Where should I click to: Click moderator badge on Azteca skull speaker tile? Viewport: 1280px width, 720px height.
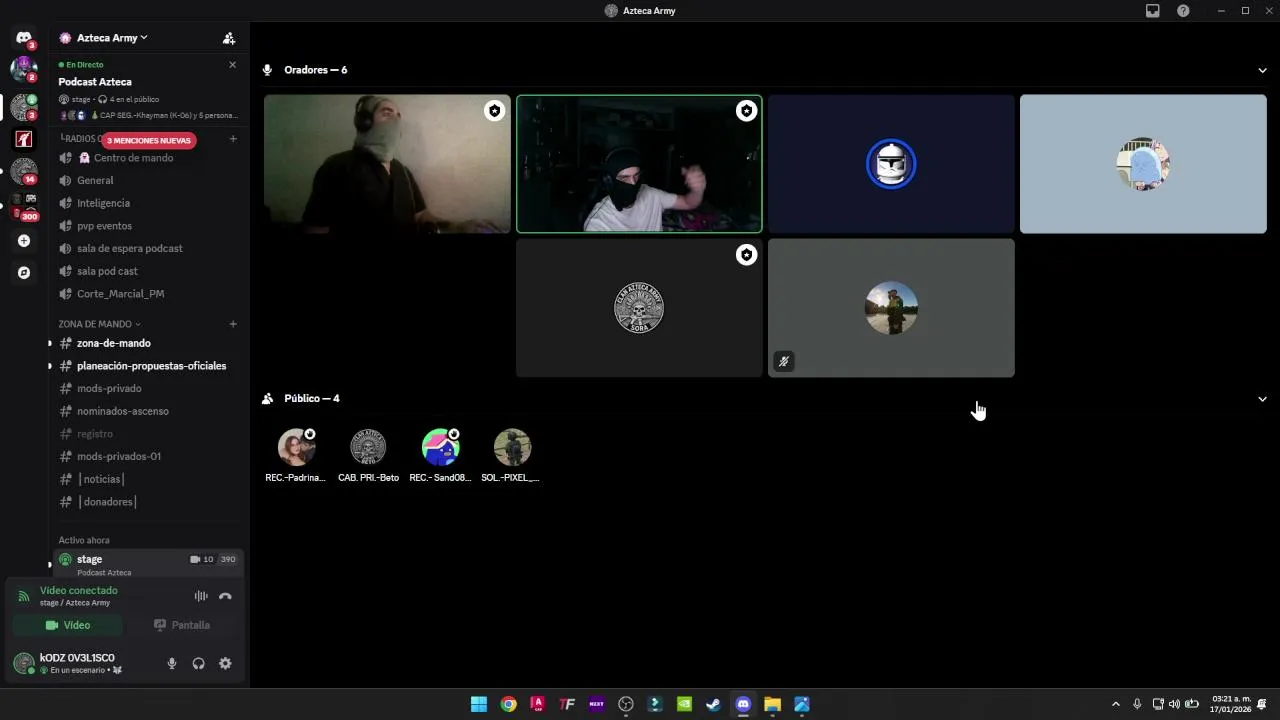[746, 255]
